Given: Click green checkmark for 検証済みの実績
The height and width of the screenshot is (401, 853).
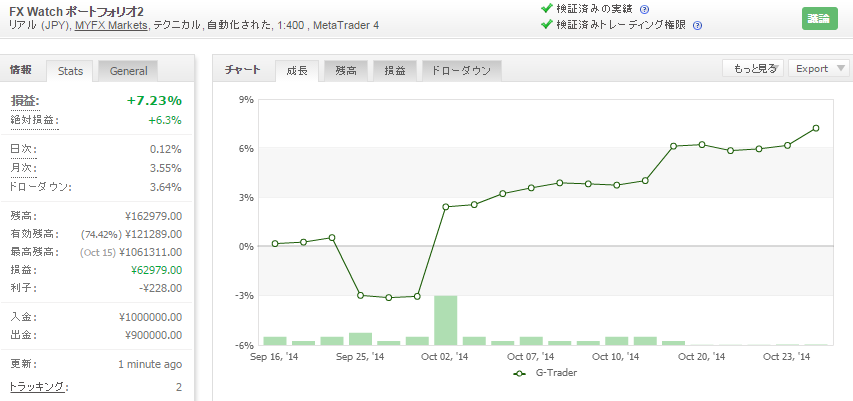Looking at the screenshot, I should 546,9.
